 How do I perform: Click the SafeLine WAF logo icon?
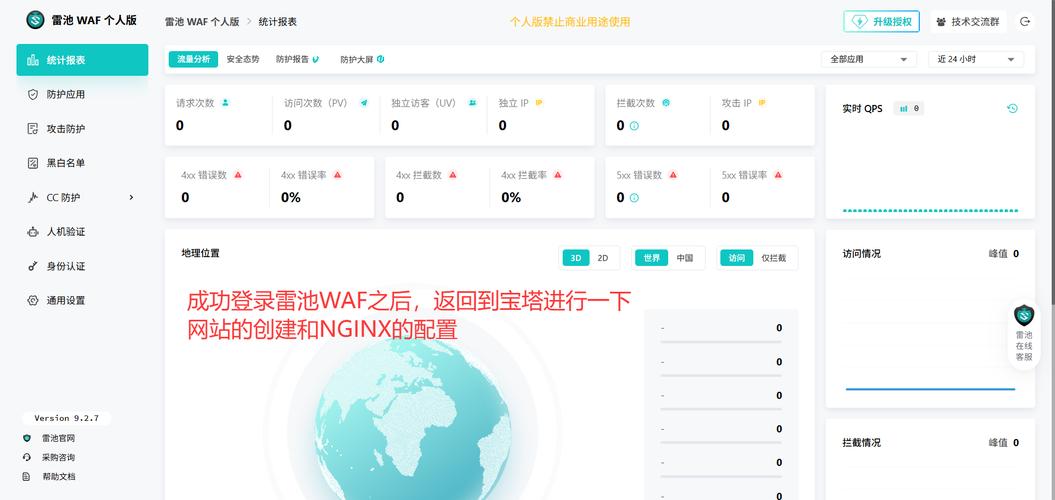click(35, 20)
